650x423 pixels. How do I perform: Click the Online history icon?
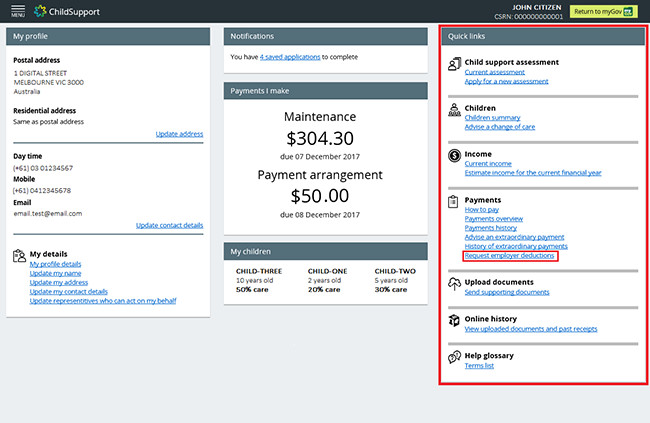coord(455,320)
